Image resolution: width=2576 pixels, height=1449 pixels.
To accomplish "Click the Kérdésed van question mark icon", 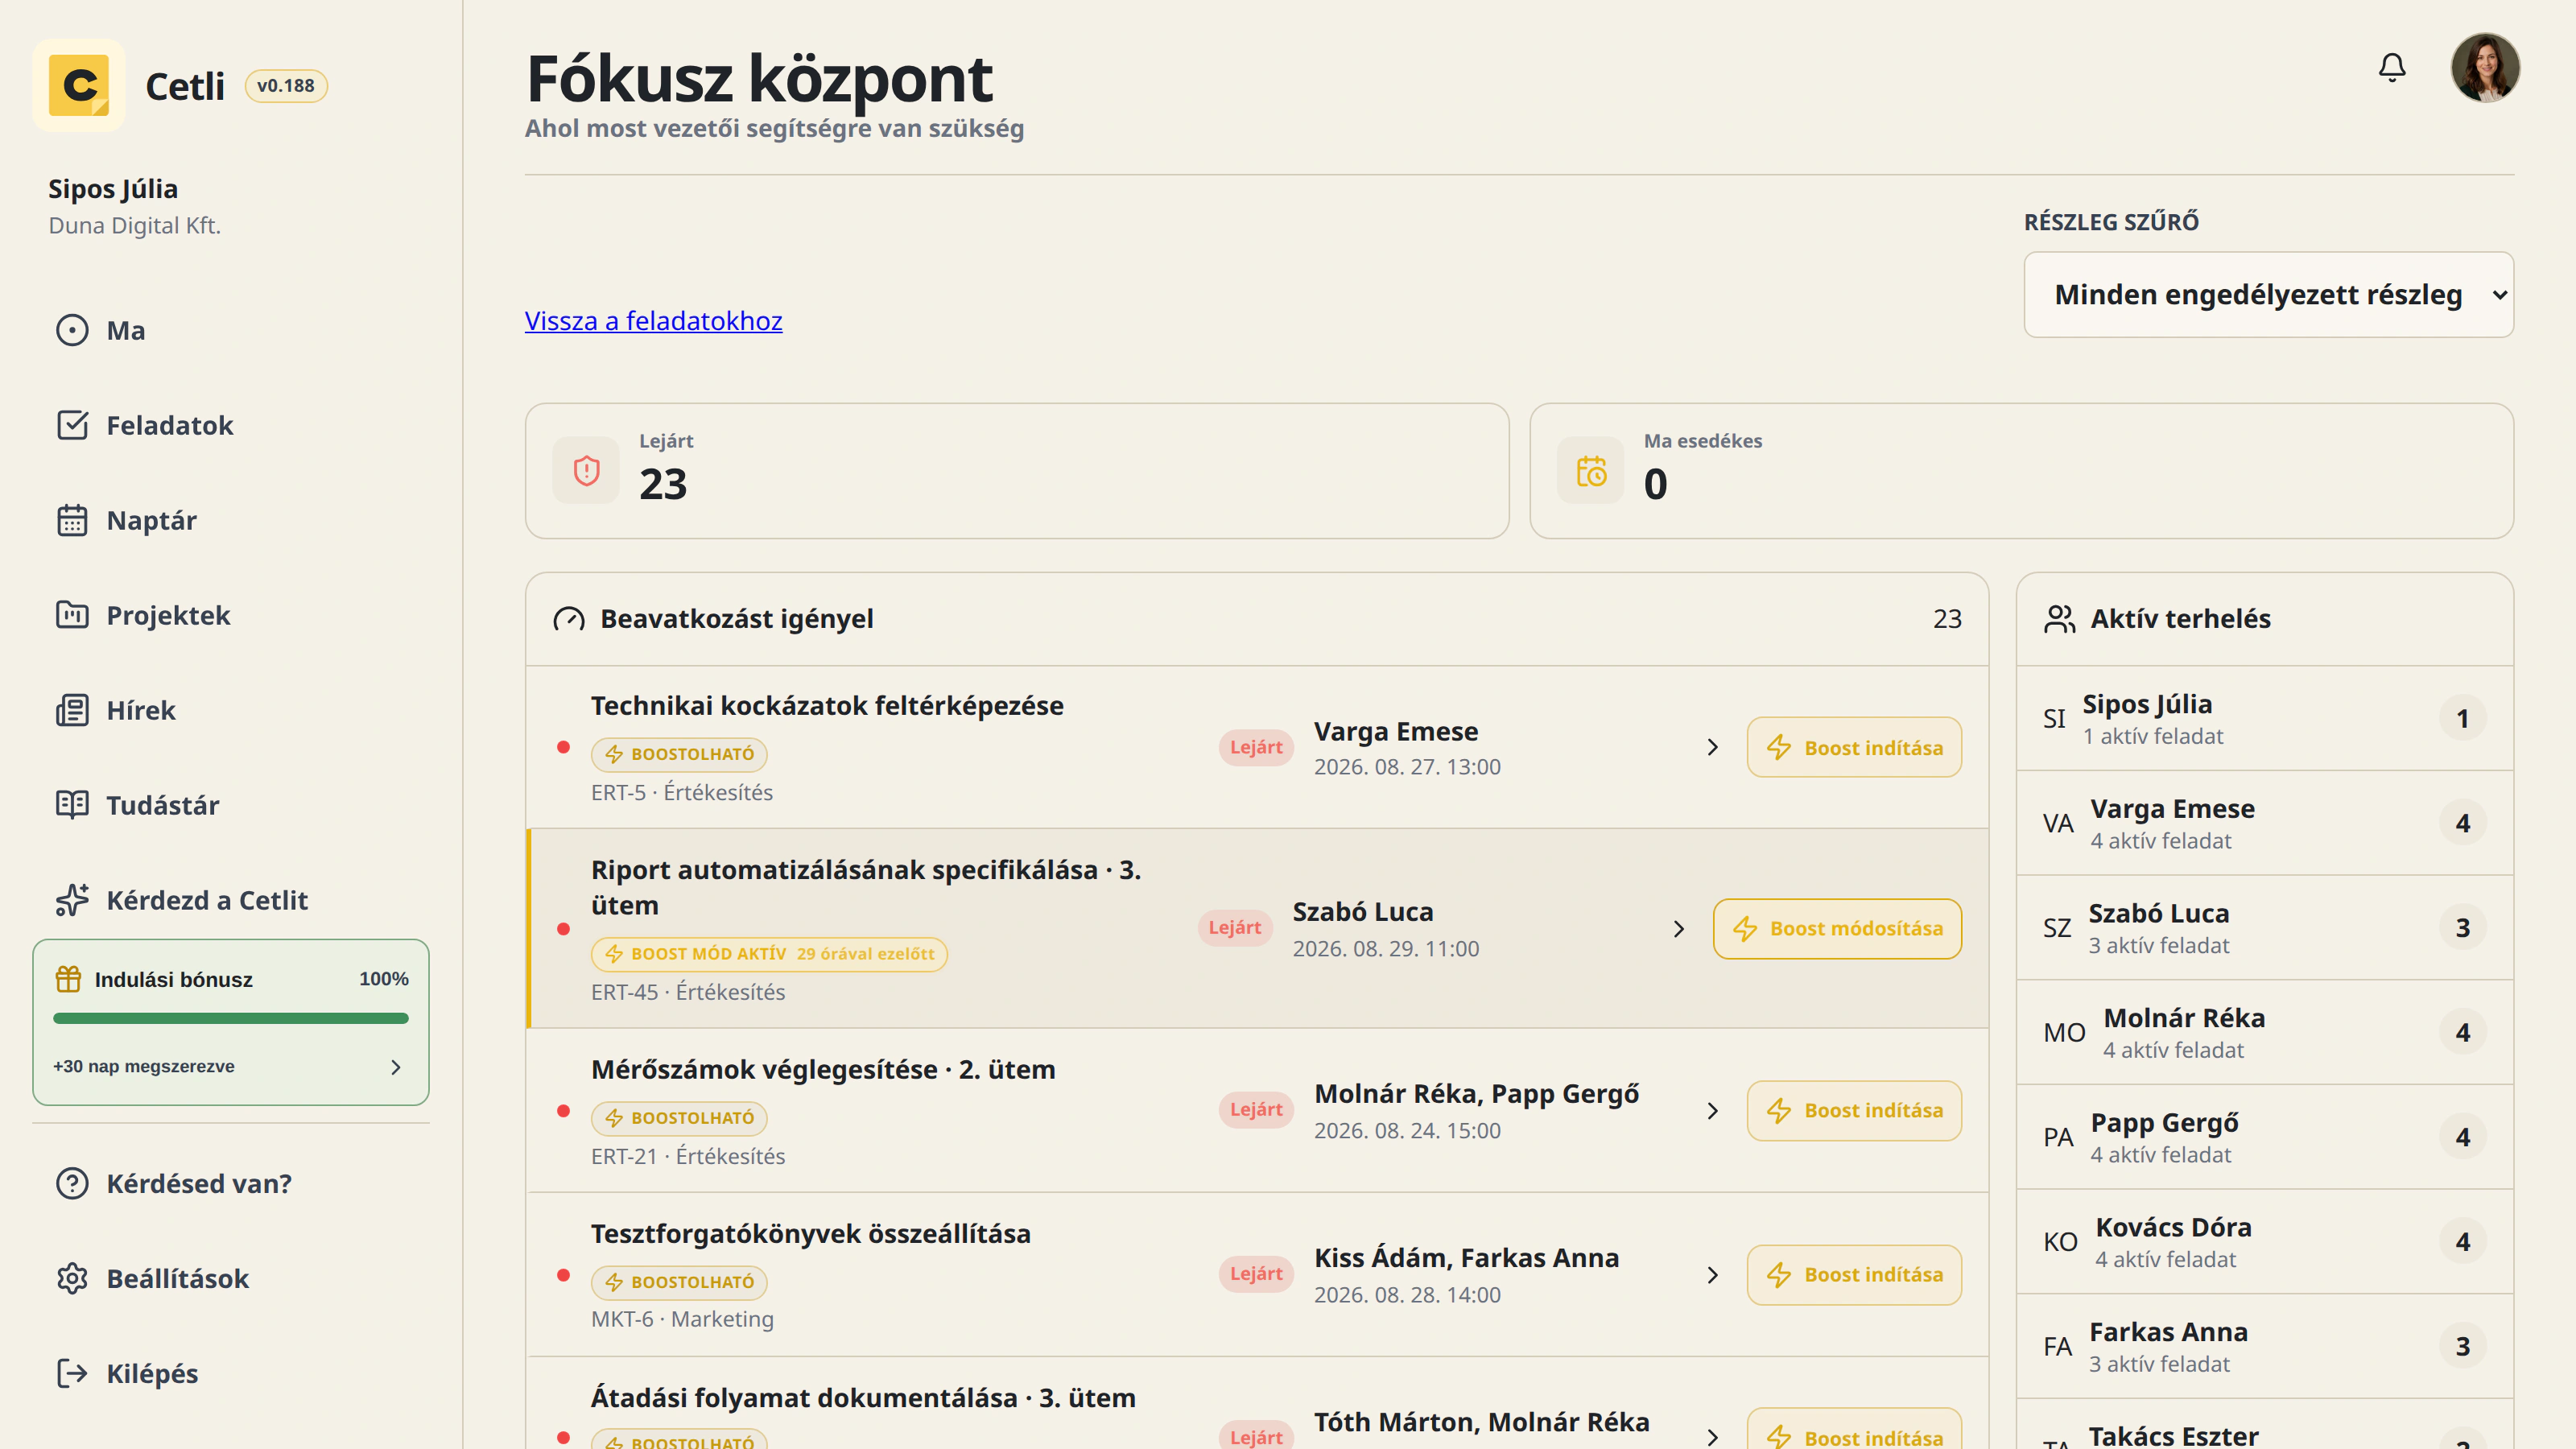I will [x=72, y=1183].
